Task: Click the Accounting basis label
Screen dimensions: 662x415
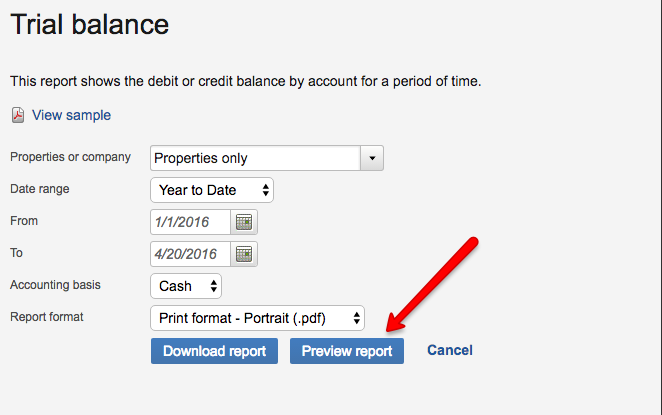Action: (x=55, y=285)
